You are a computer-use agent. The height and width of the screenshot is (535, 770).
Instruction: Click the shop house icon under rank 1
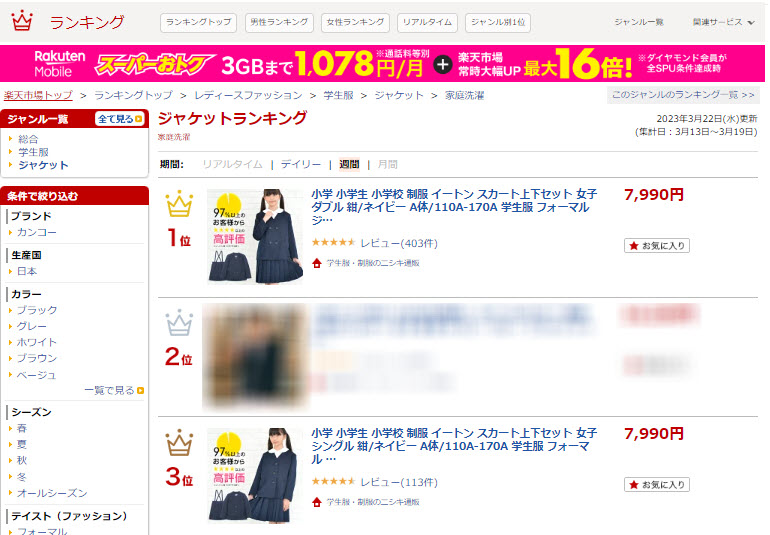click(x=317, y=263)
